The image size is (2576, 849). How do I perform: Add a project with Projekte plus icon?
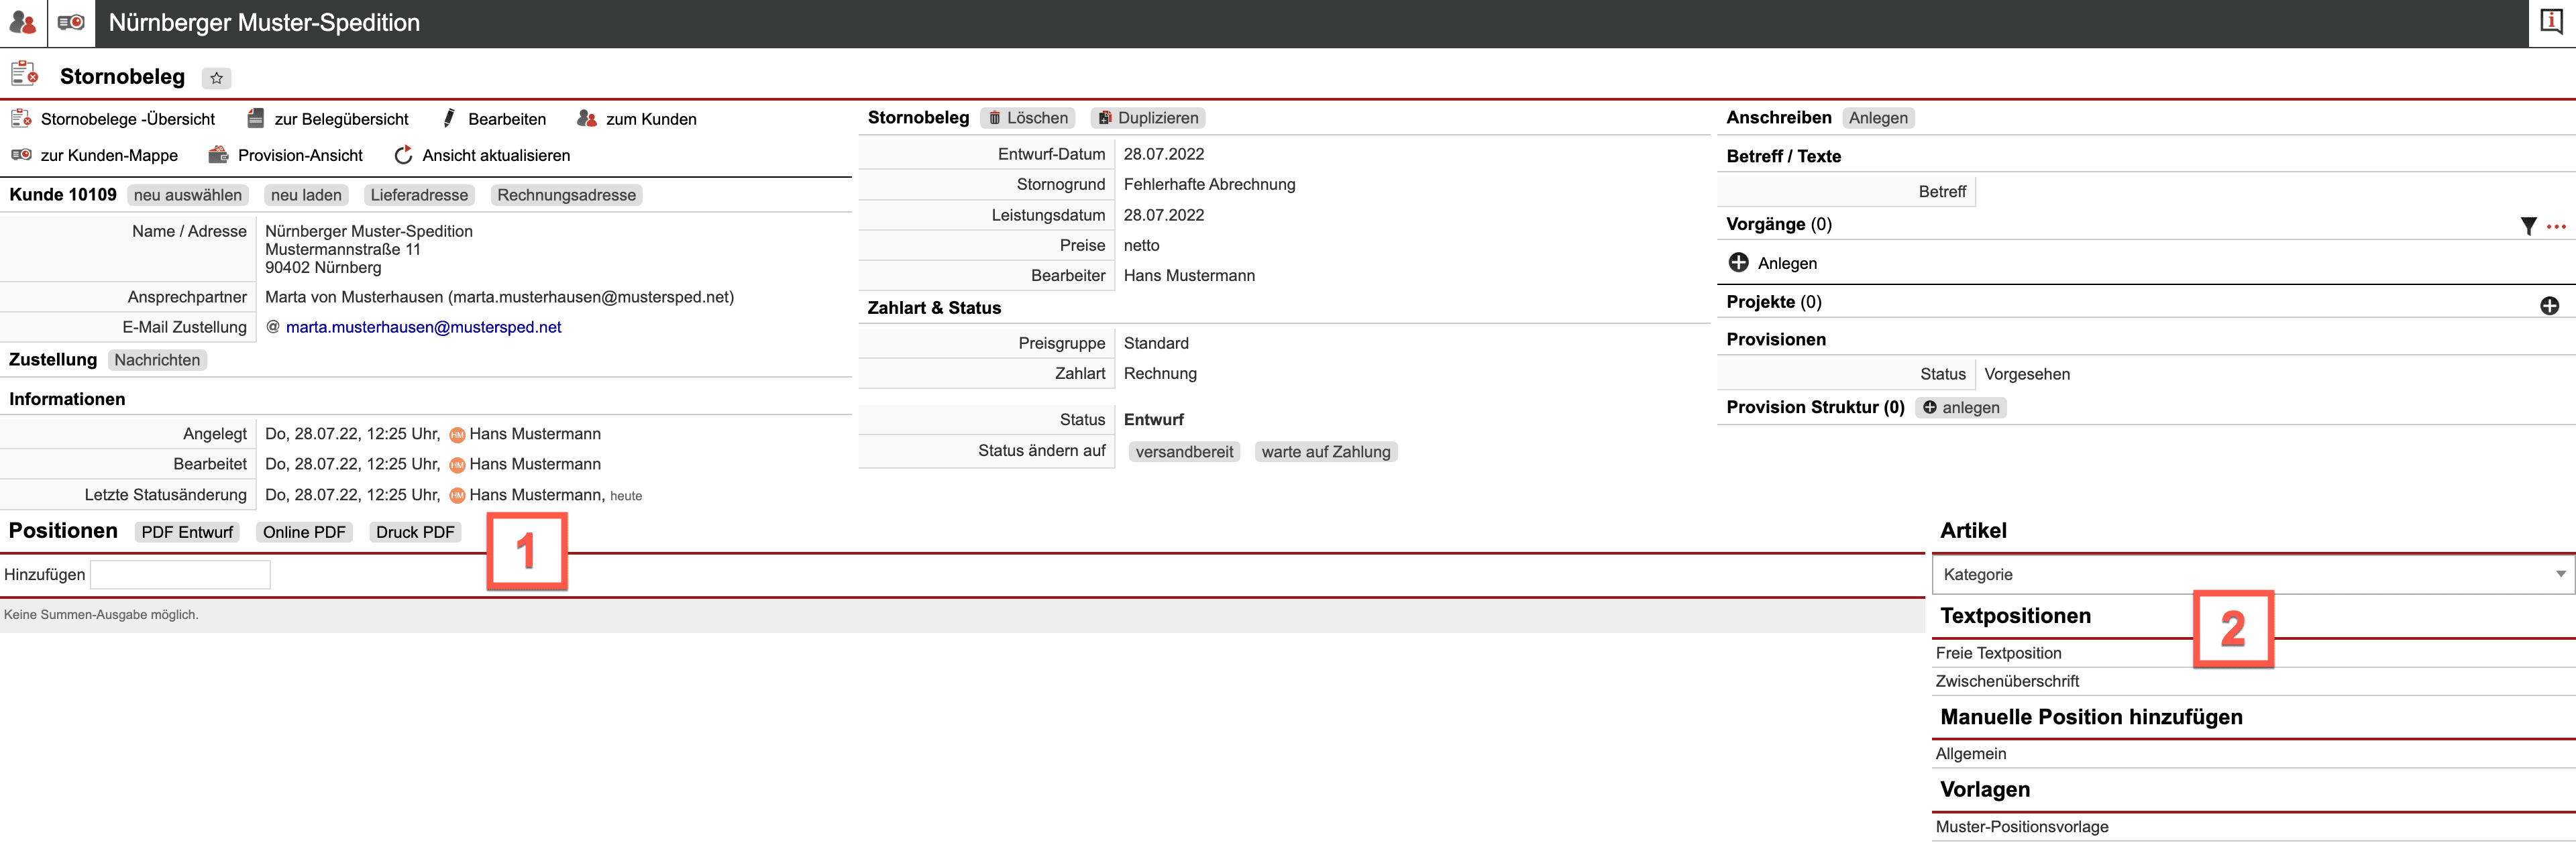[x=2549, y=305]
